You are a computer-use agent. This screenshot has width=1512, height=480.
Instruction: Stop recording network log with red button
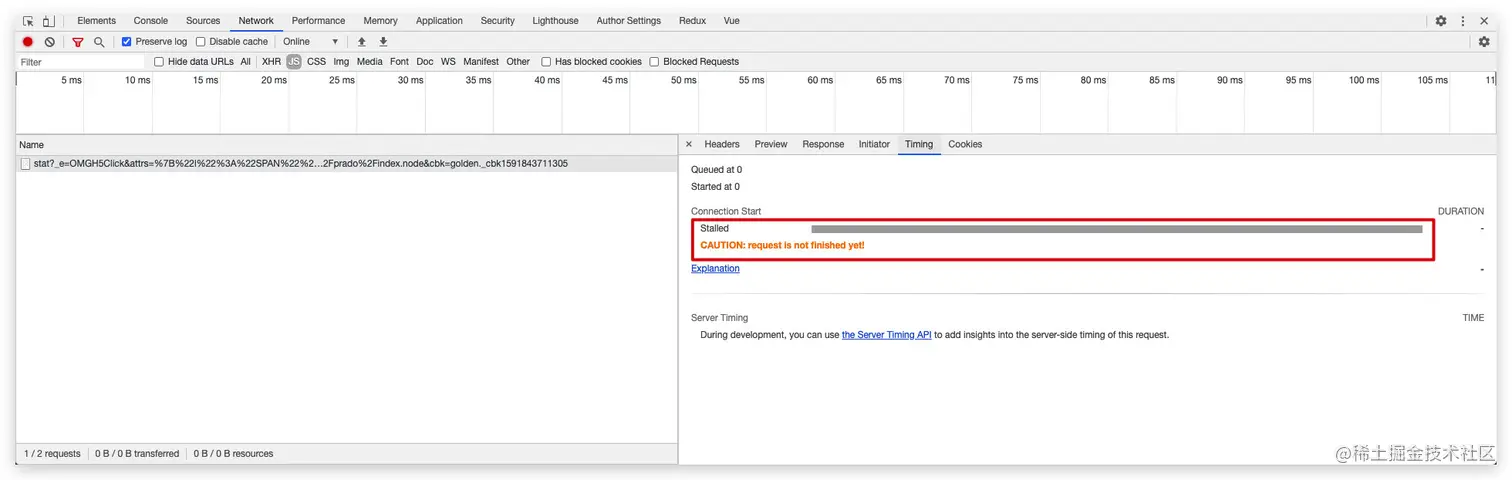click(28, 42)
